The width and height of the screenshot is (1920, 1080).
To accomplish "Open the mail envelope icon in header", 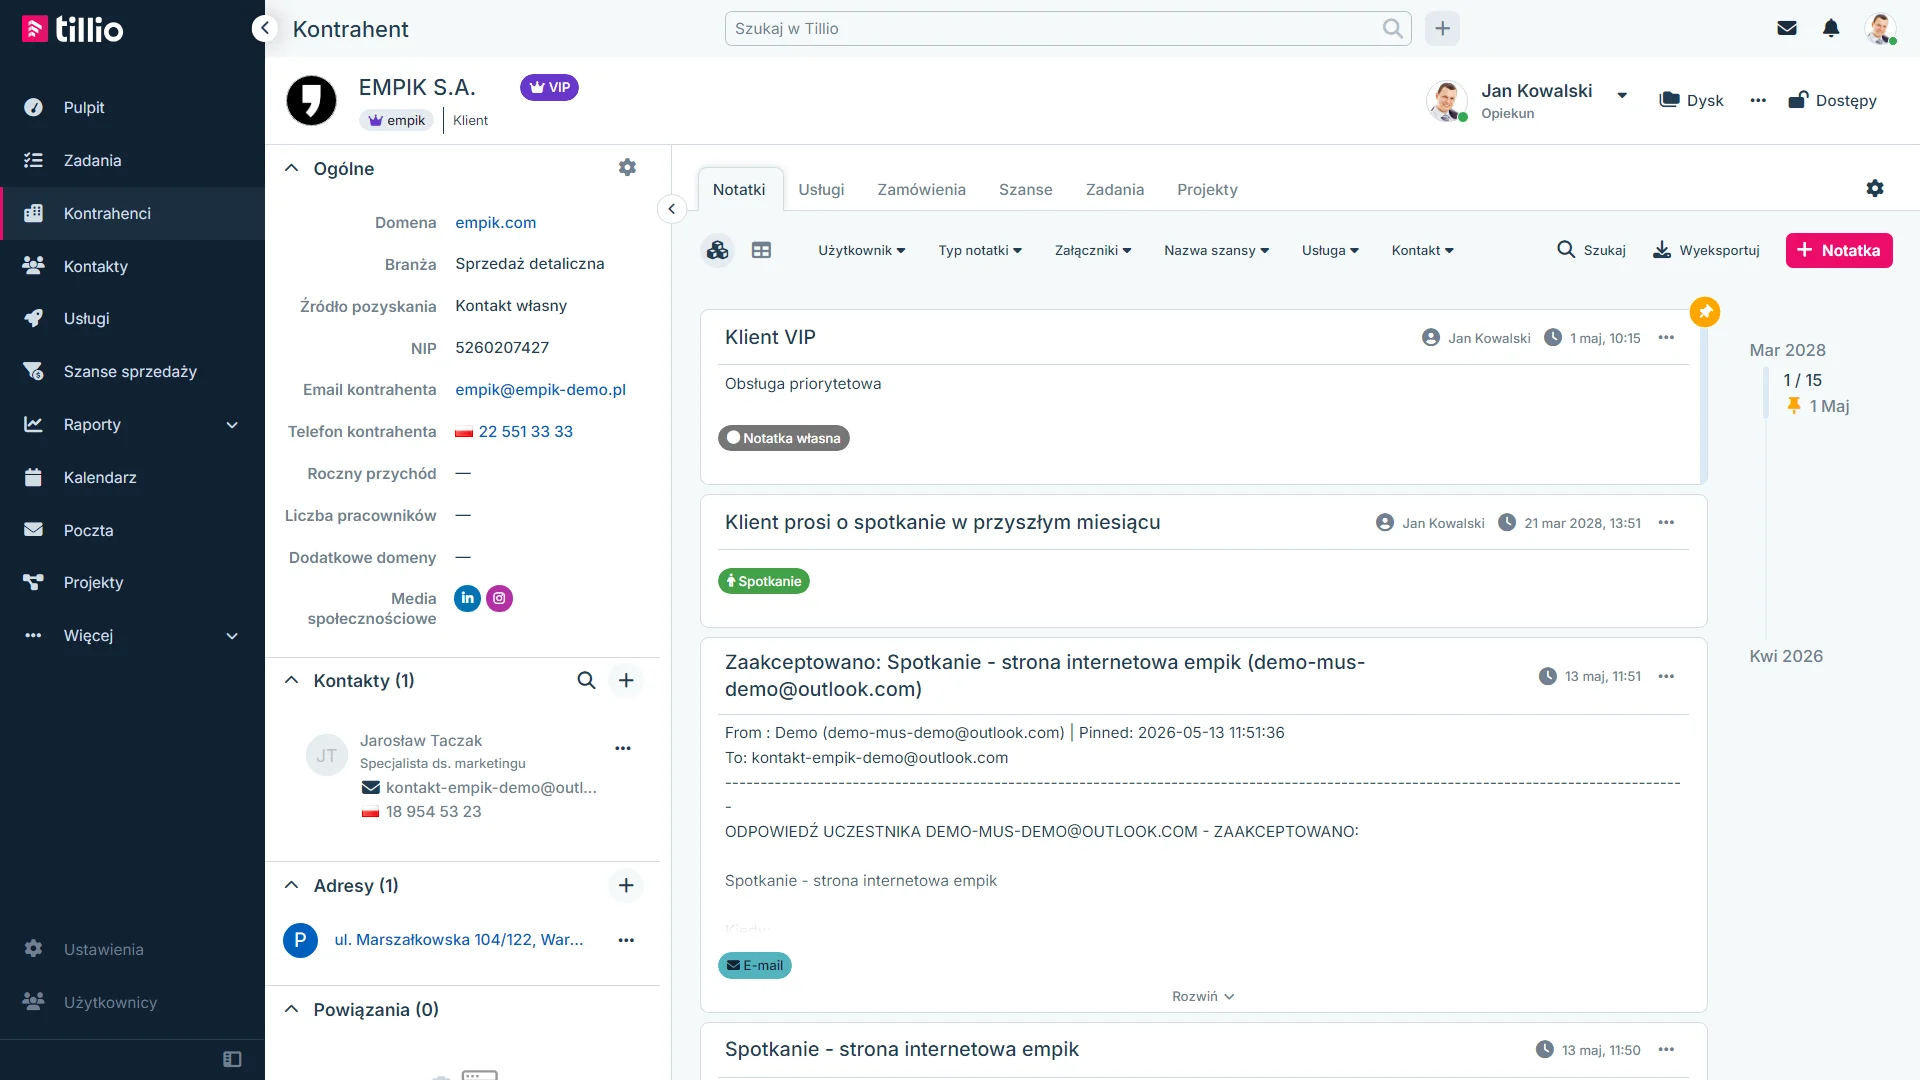I will (x=1787, y=28).
